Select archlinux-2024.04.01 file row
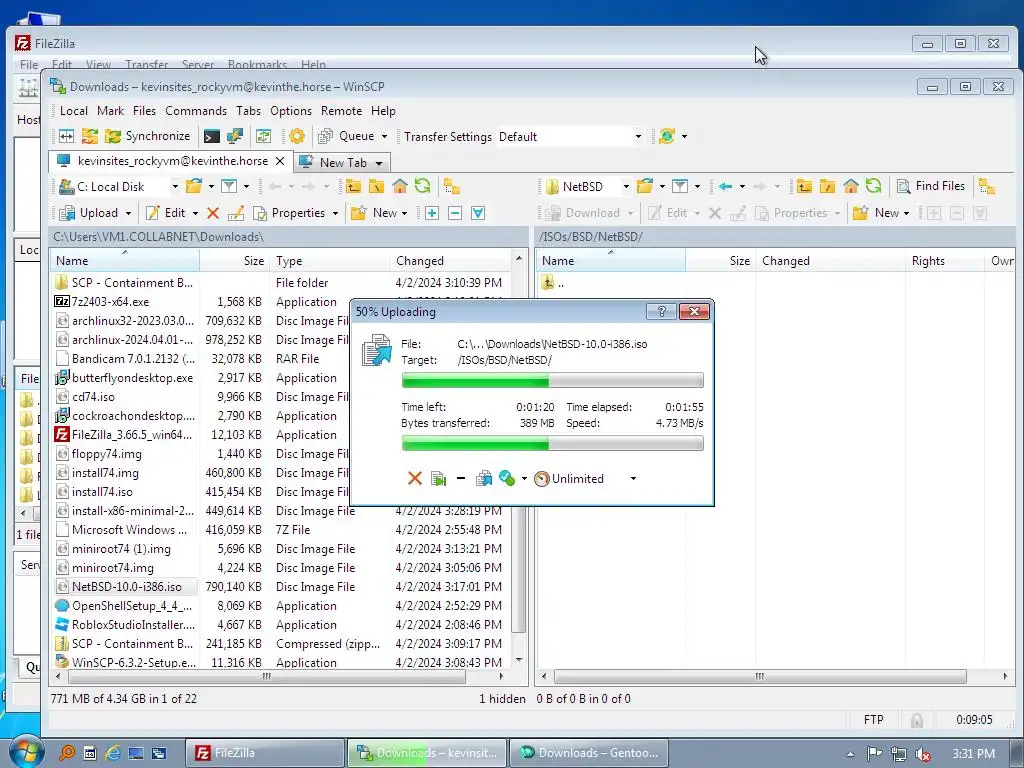This screenshot has width=1024, height=768. point(202,340)
